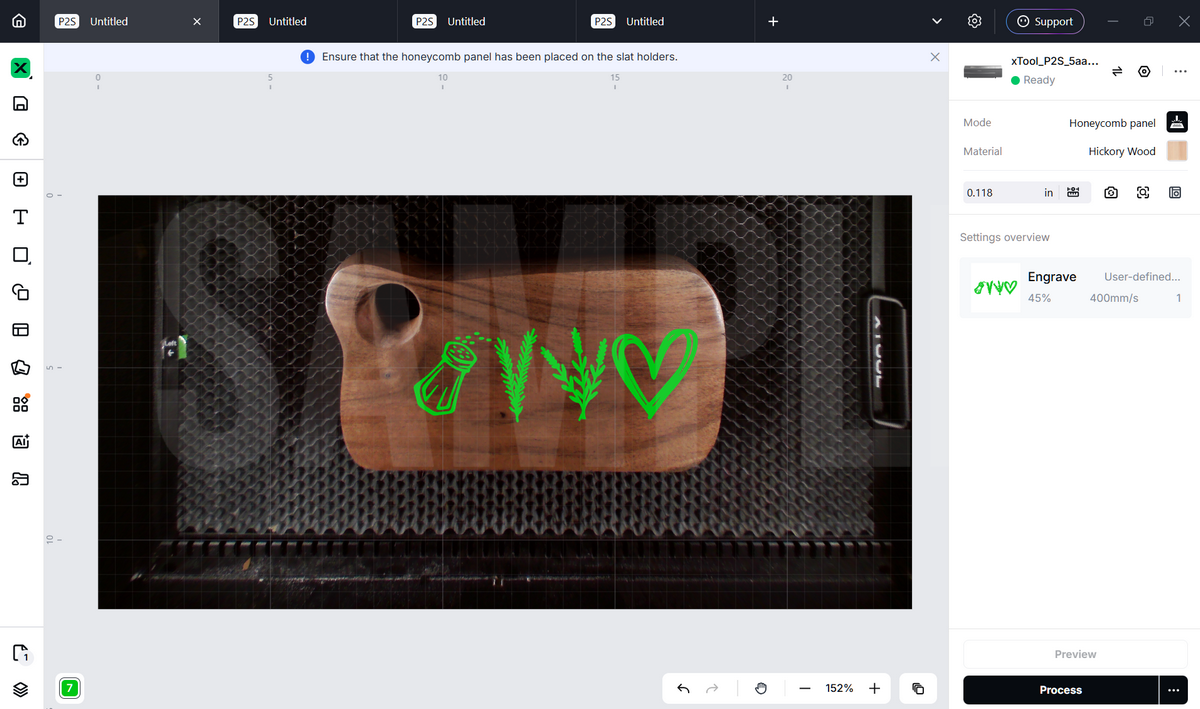
Task: Choose the Hickory Wood material swatch
Action: (1177, 151)
